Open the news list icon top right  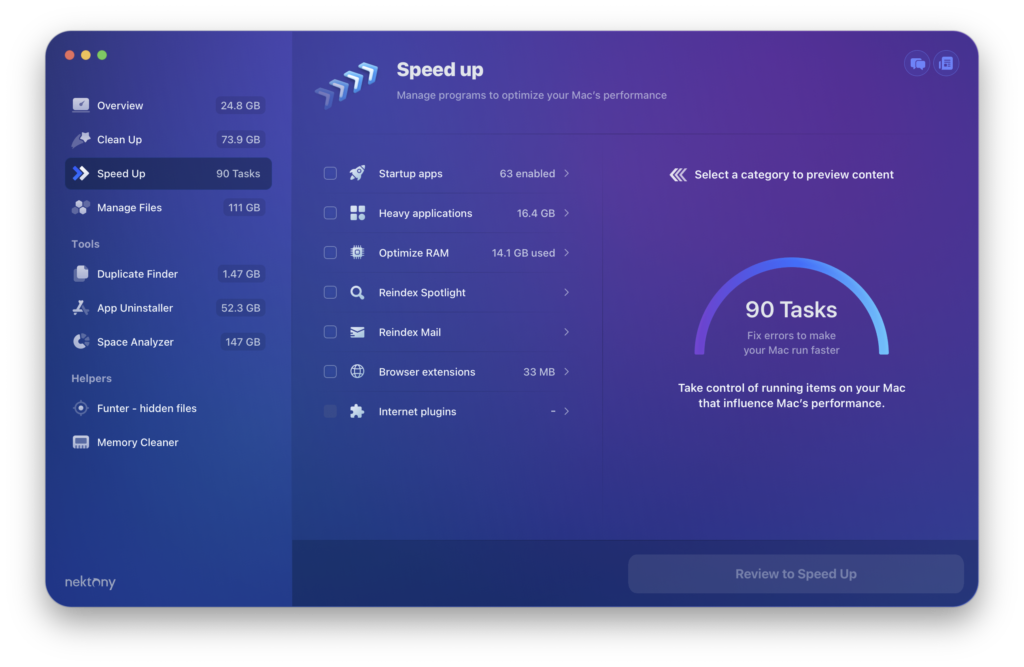pyautogui.click(x=946, y=63)
